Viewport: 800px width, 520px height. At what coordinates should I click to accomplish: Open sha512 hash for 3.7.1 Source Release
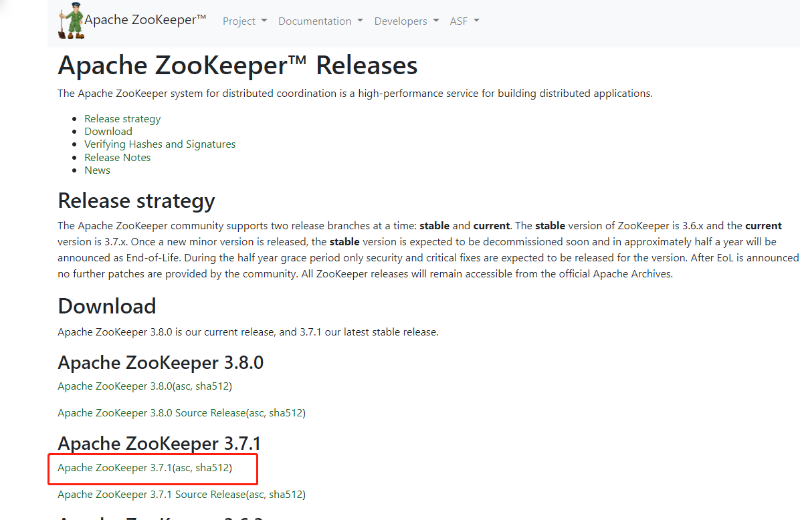pos(286,494)
